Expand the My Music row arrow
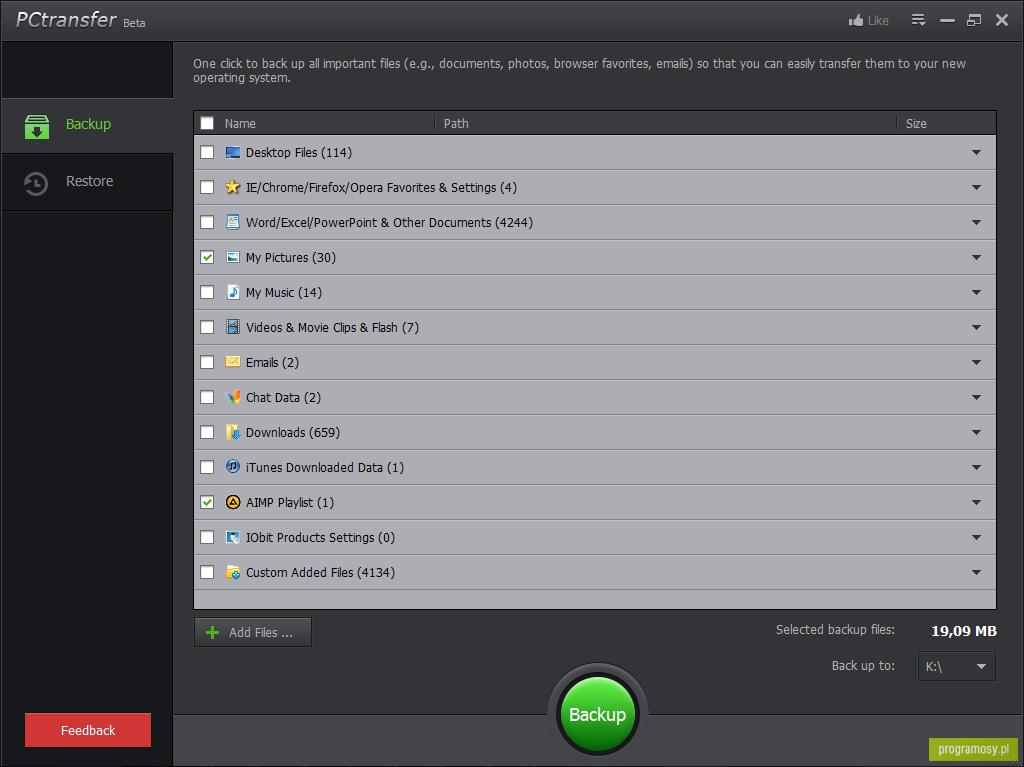Image resolution: width=1024 pixels, height=767 pixels. click(976, 292)
